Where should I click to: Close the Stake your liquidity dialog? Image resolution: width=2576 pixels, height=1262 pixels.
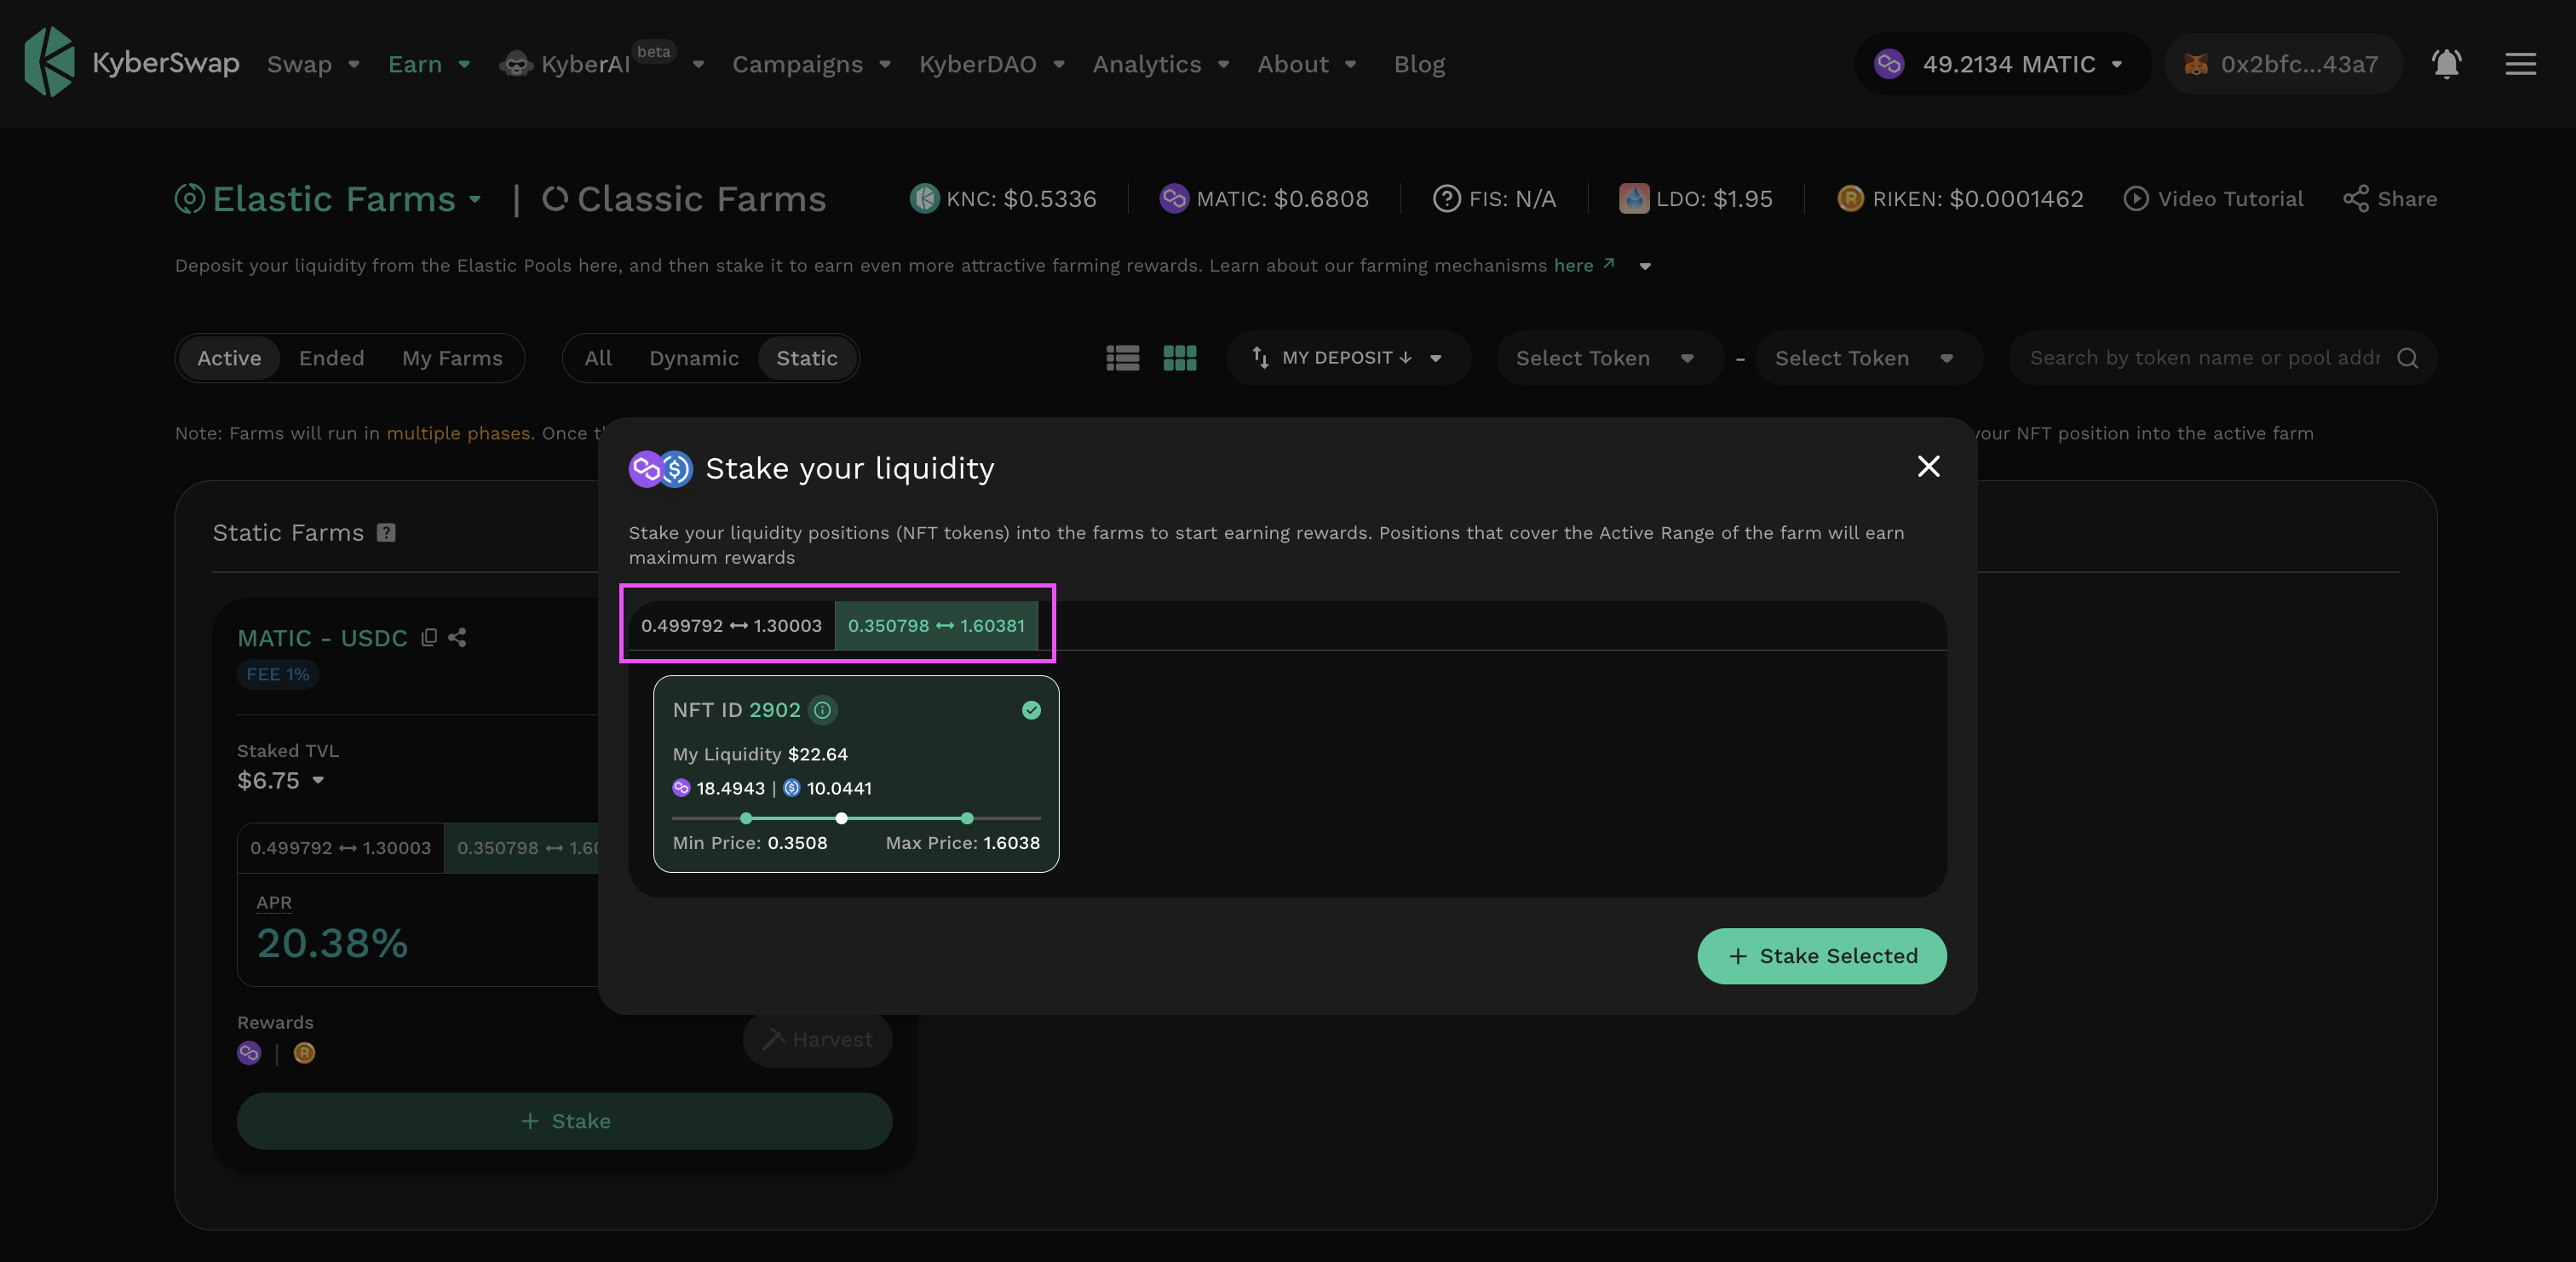[1928, 467]
